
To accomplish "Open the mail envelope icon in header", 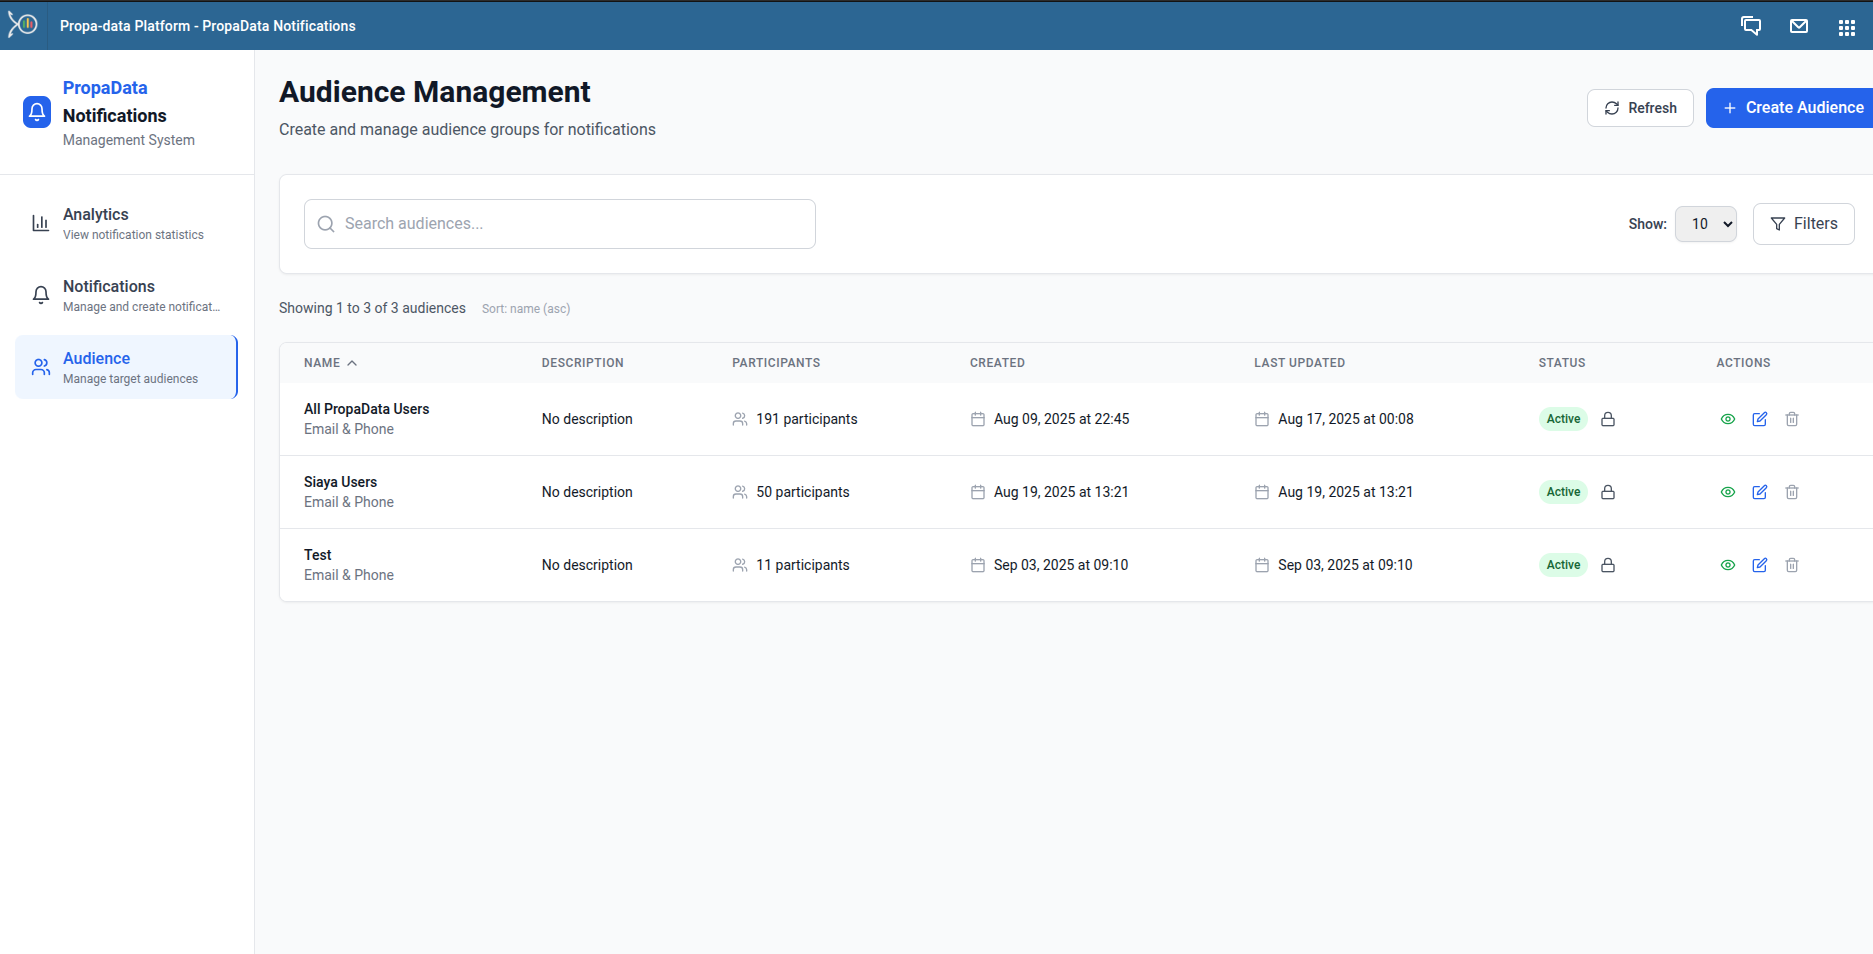I will [1798, 26].
